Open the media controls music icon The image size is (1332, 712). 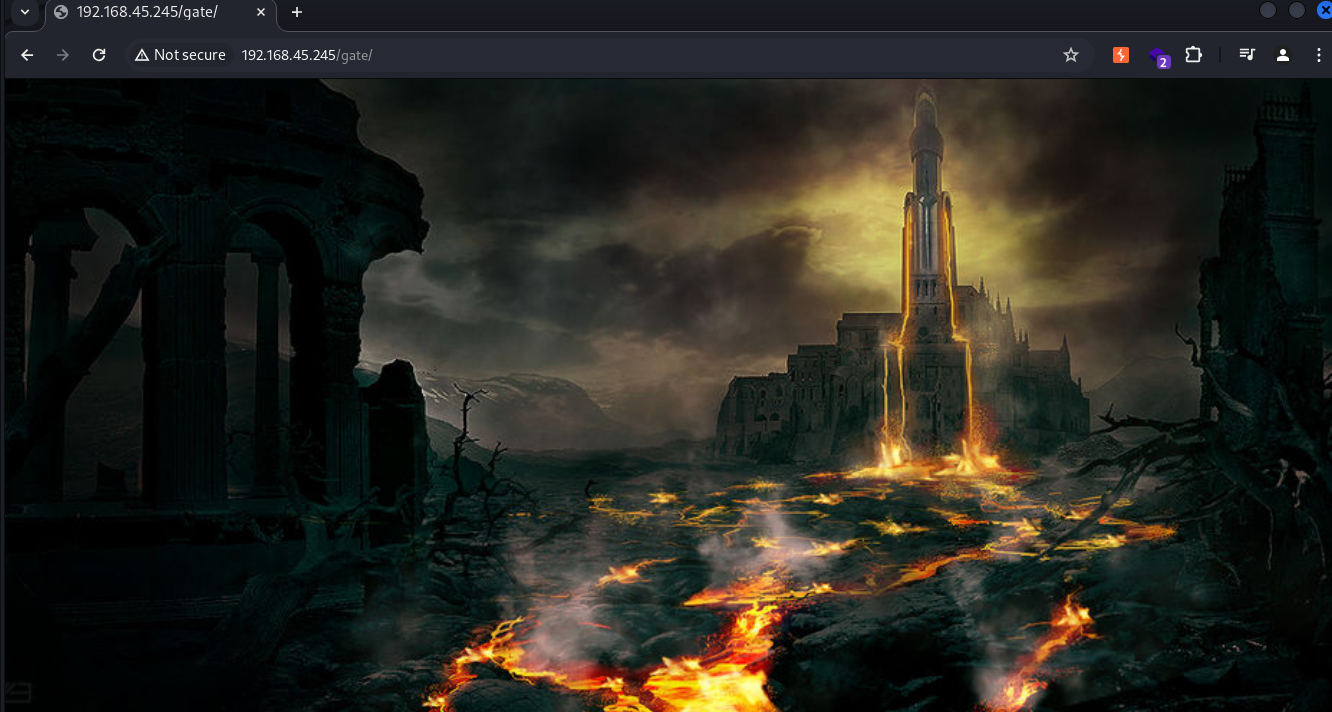(x=1247, y=55)
